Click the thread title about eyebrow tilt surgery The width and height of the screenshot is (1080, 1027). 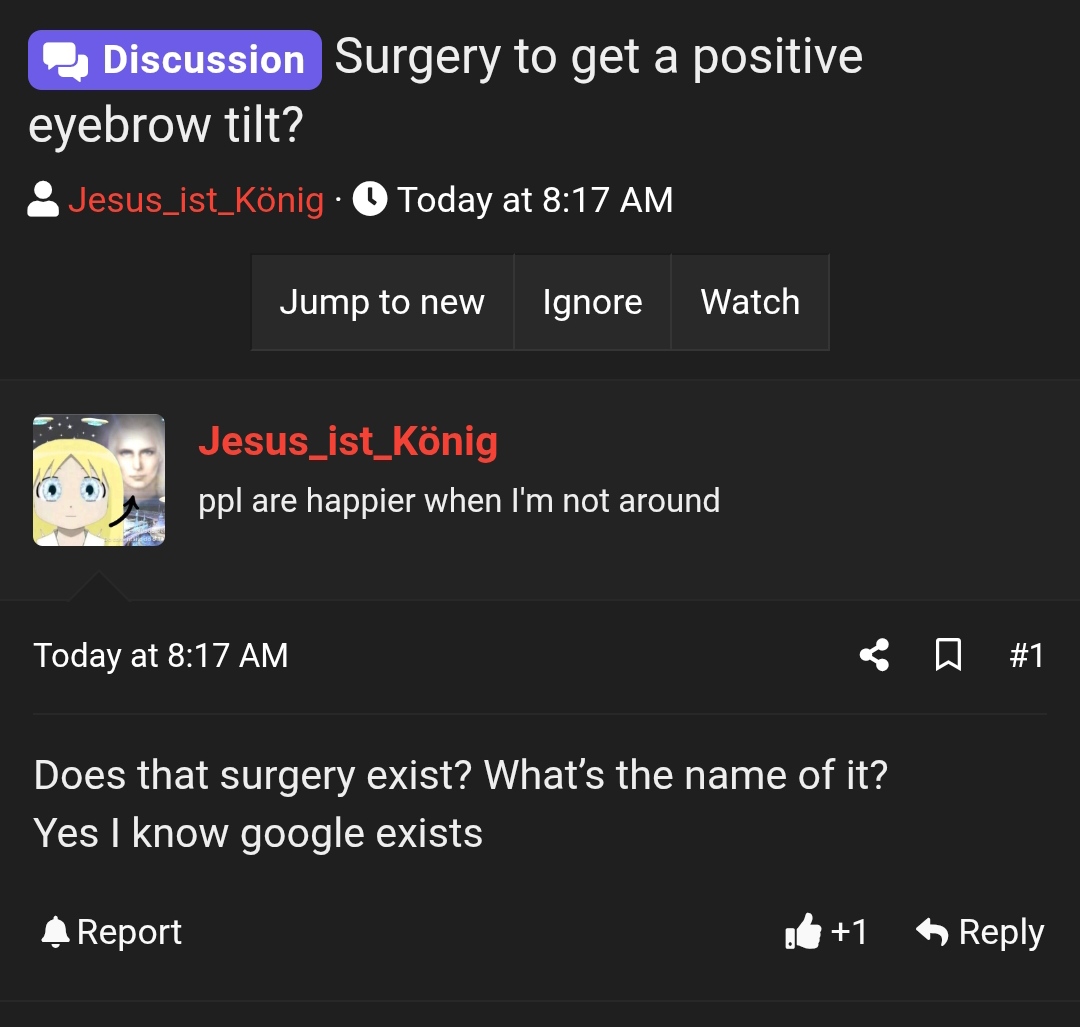[598, 58]
